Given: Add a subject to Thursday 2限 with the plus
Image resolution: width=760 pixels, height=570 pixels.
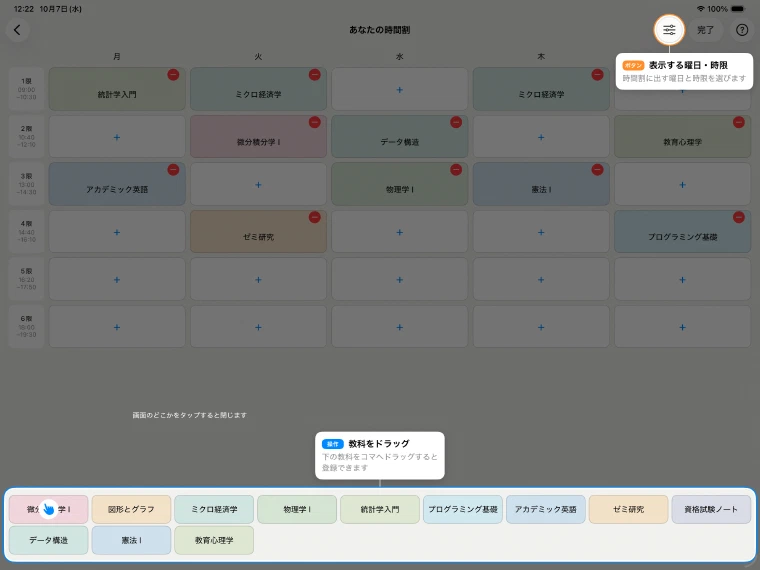Looking at the screenshot, I should [x=541, y=137].
